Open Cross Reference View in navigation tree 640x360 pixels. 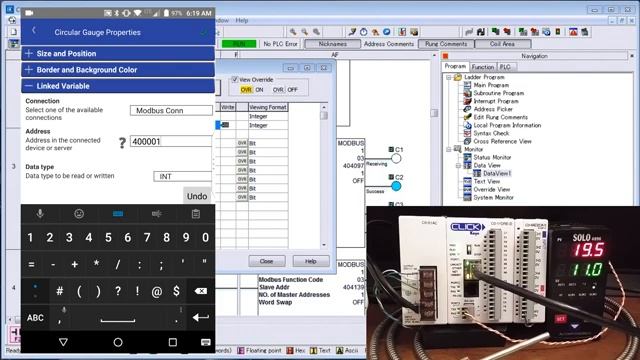[502, 141]
